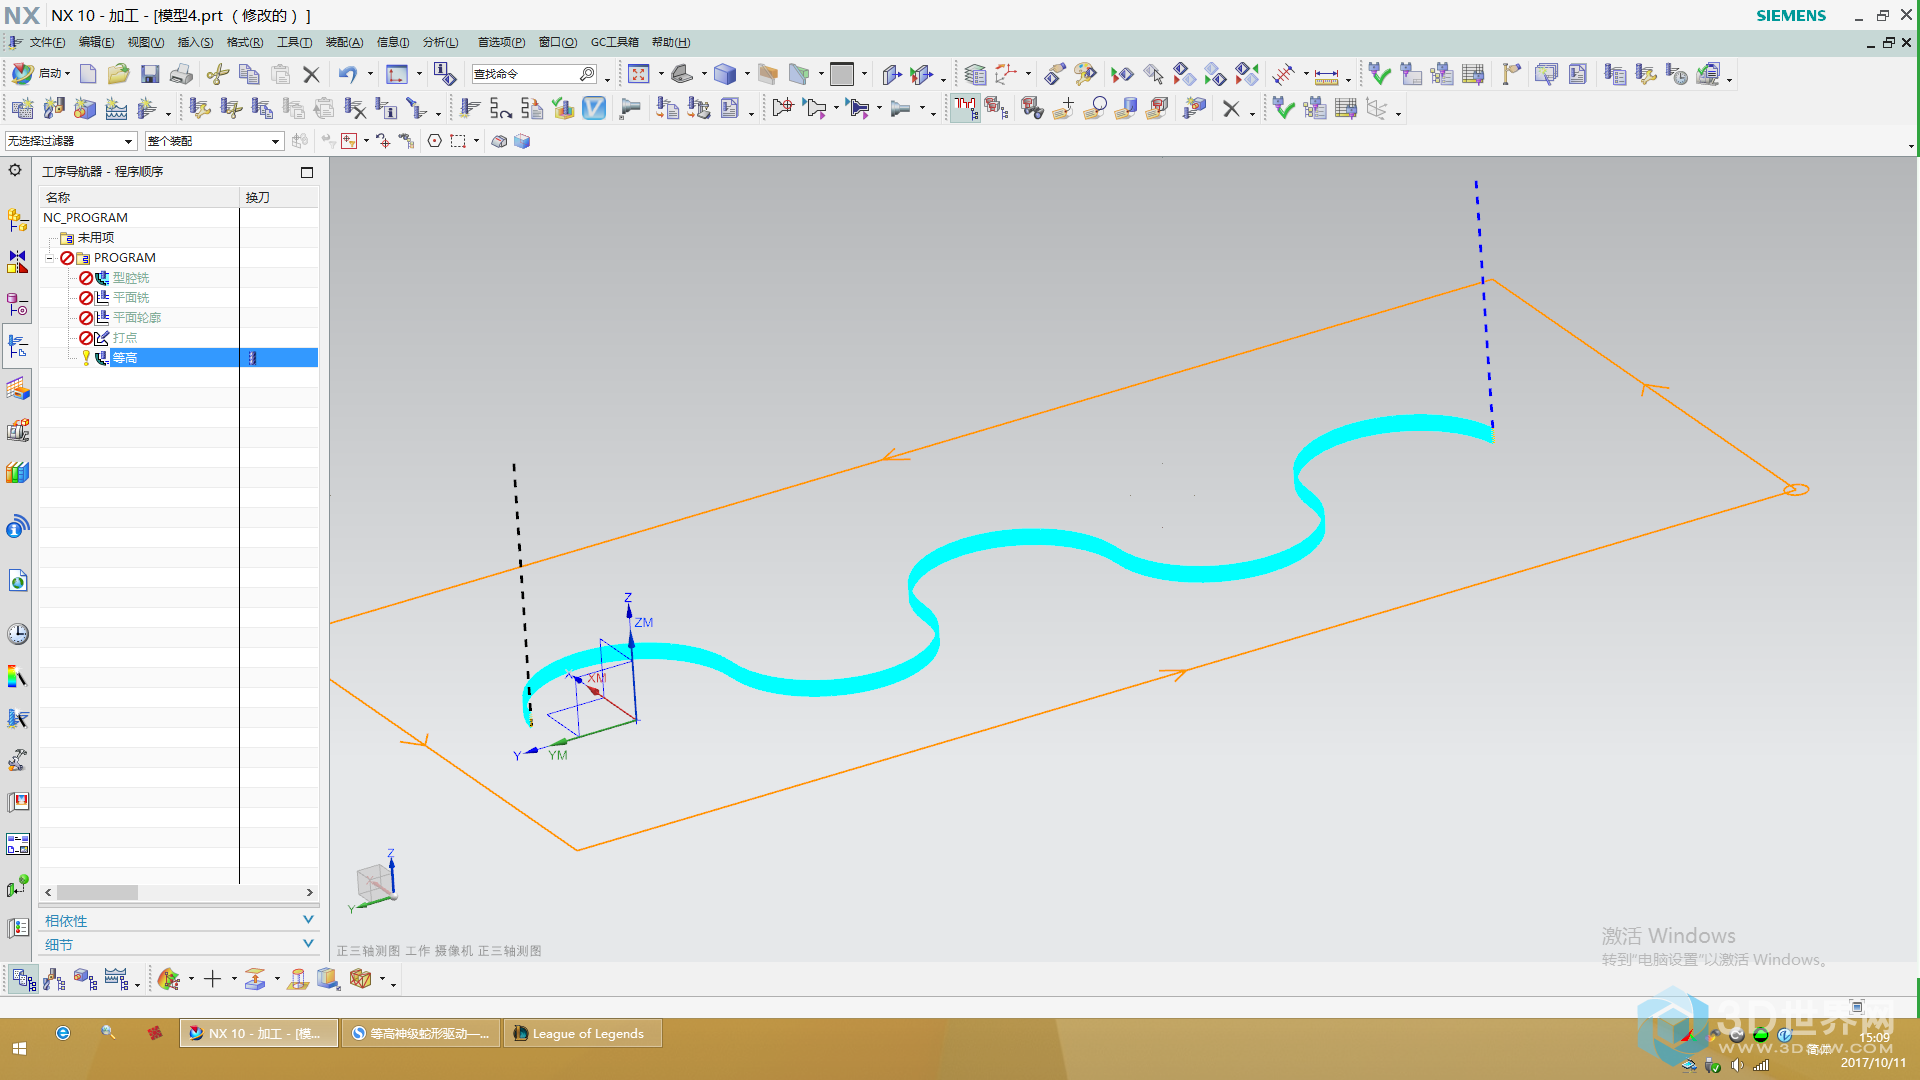Viewport: 1920px width, 1080px height.
Task: Open the 整个装配 scope dropdown
Action: coord(214,141)
